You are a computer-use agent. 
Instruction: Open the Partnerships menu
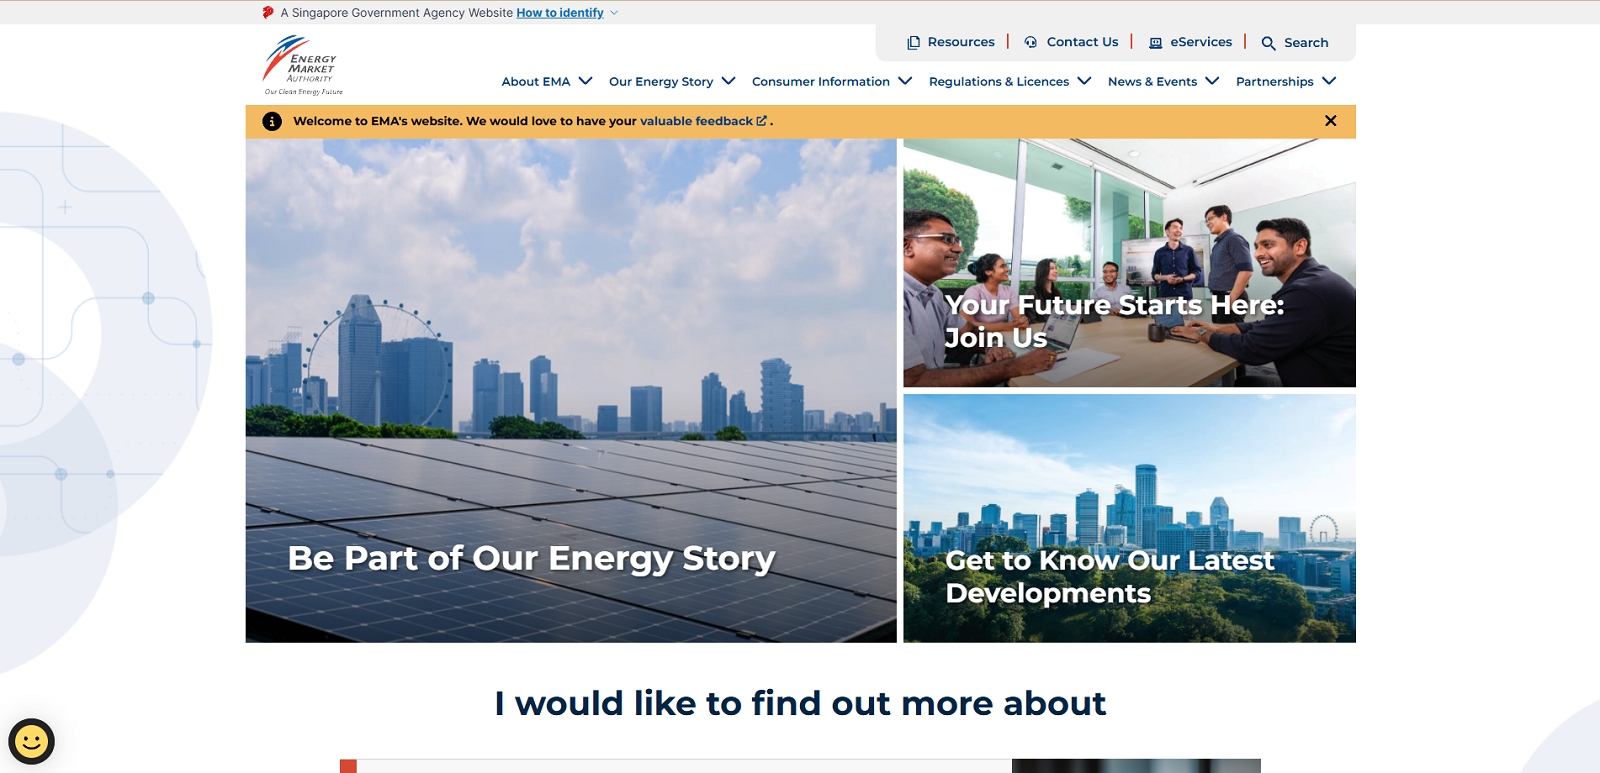point(1275,82)
